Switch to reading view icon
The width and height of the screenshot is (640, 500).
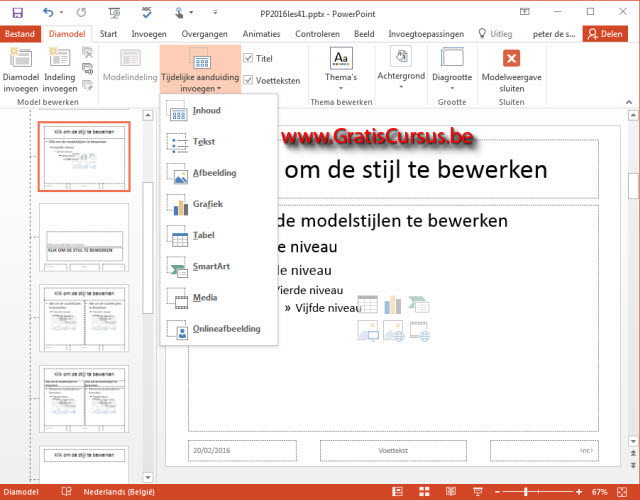451,492
